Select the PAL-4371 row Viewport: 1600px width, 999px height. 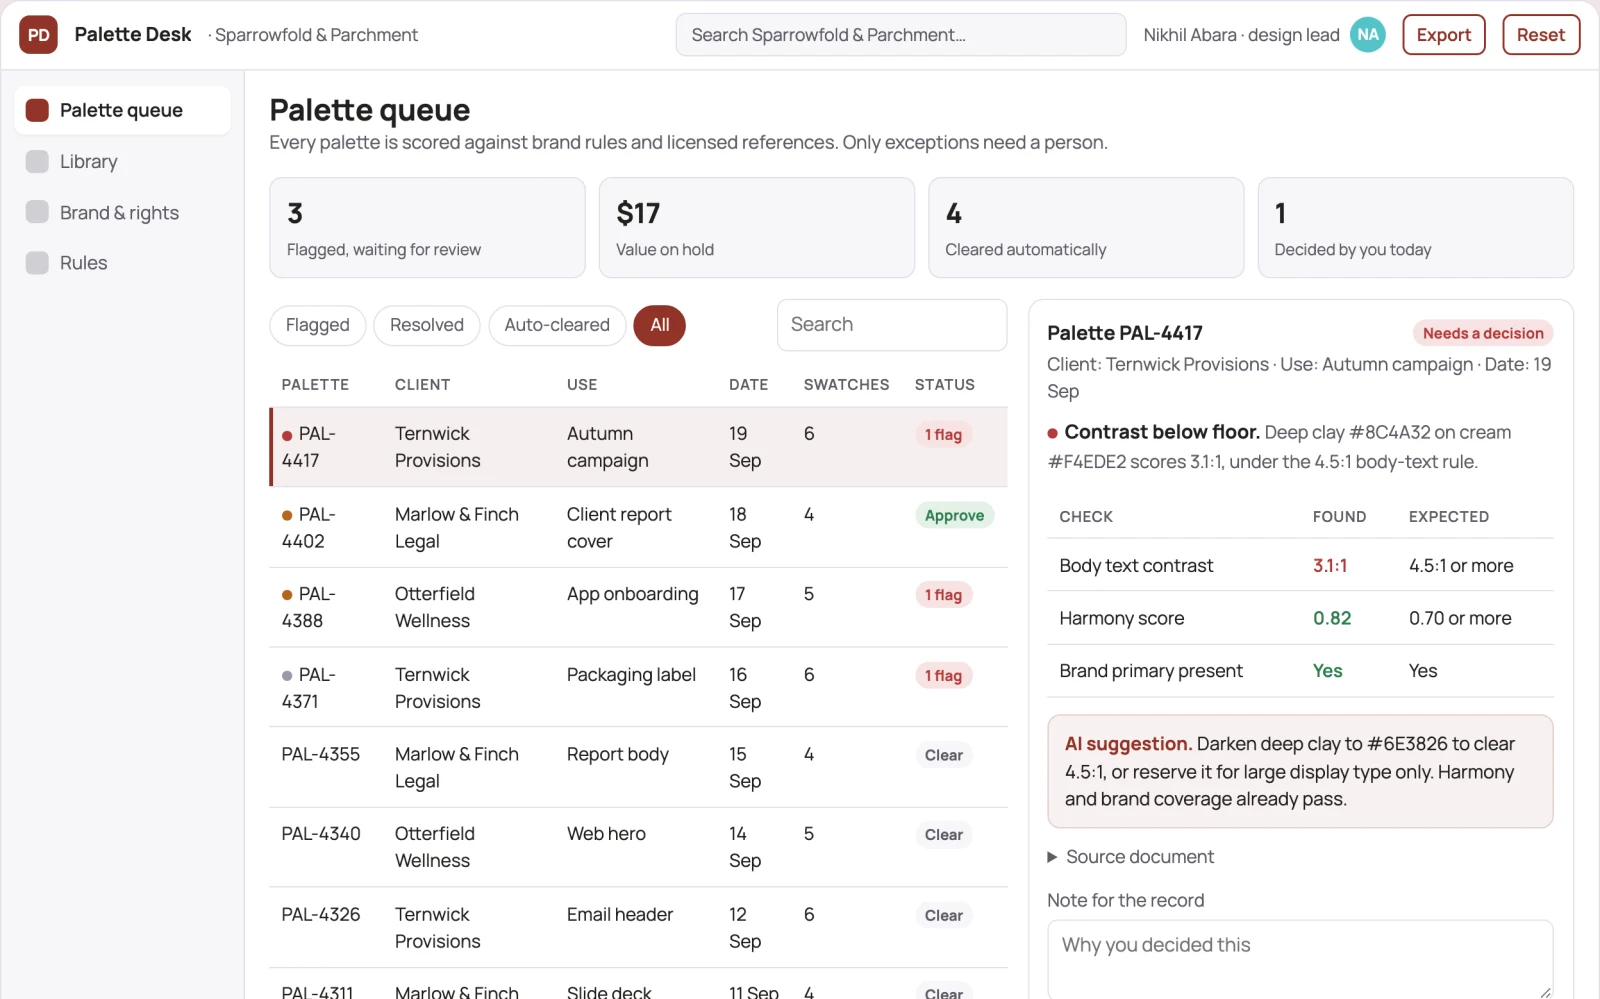tap(638, 688)
